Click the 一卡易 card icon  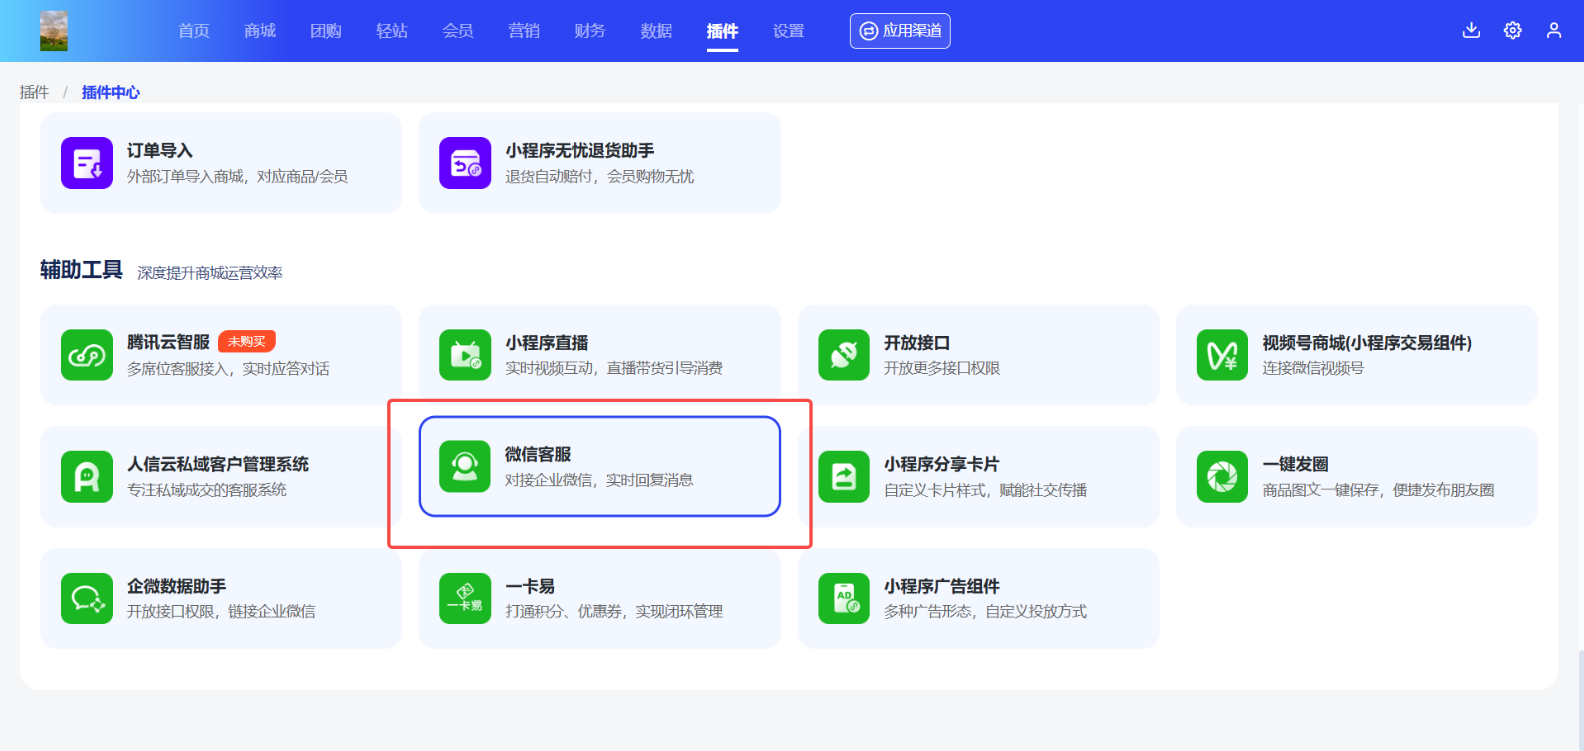coord(465,598)
